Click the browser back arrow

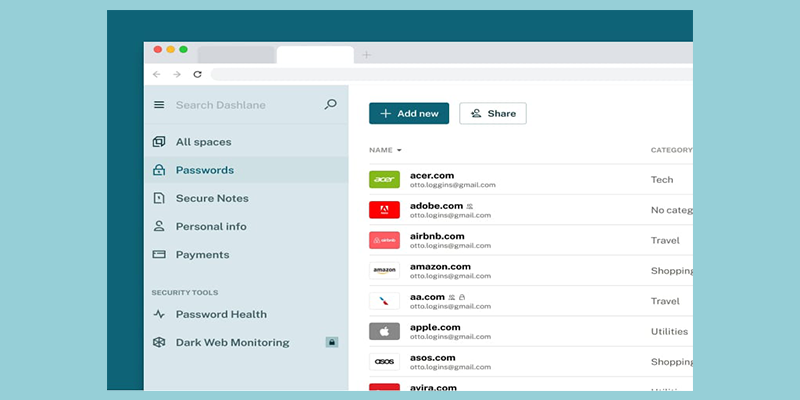(157, 74)
